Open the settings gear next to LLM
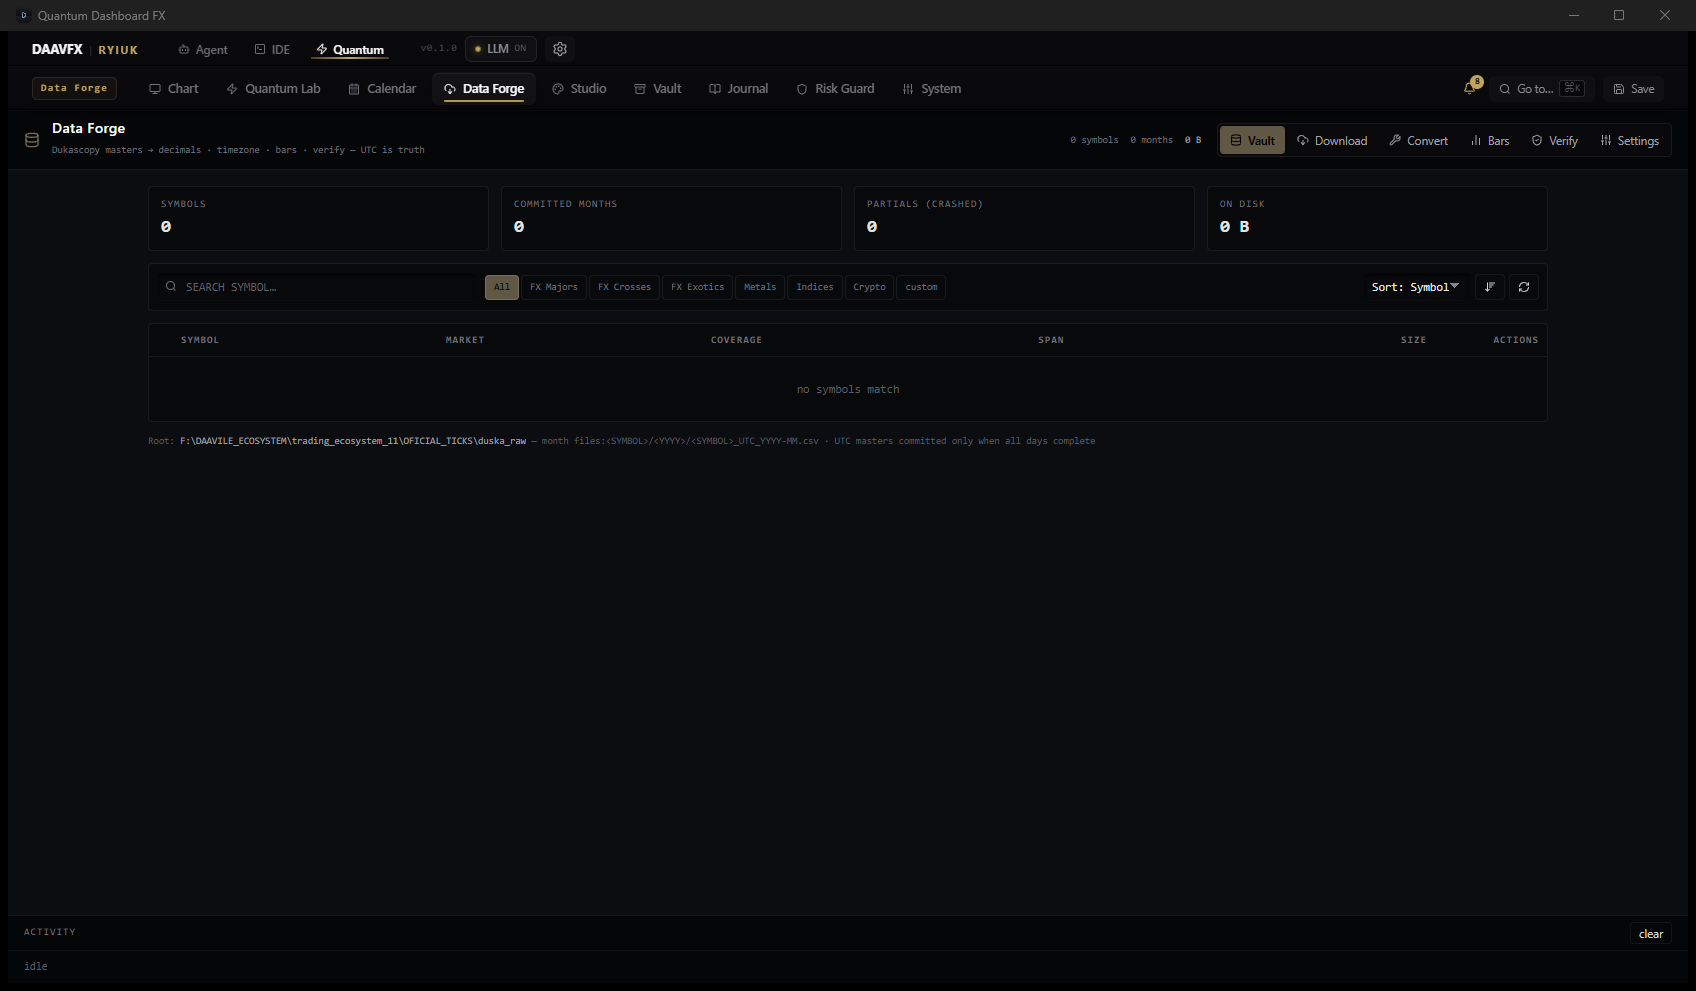 pos(560,49)
